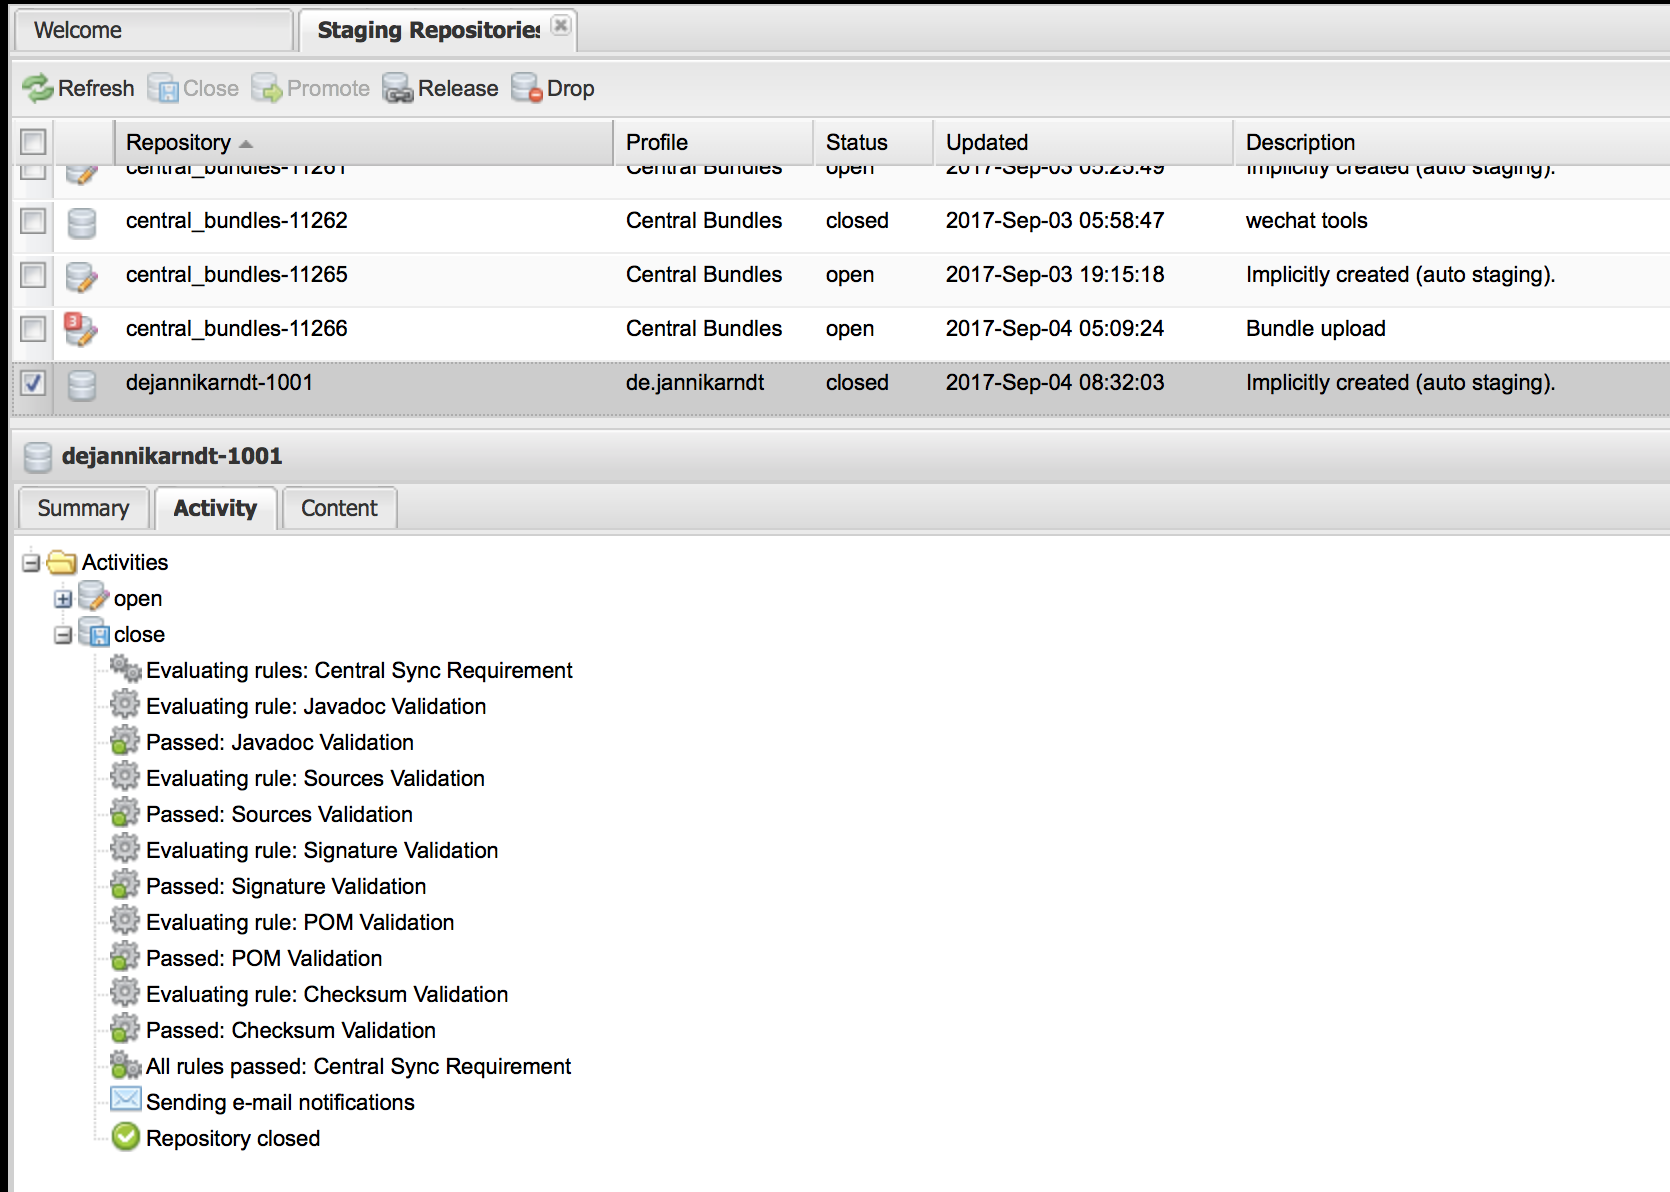This screenshot has width=1670, height=1192.
Task: Click gear icon for Evaluating Javadoc Validation
Action: [125, 704]
